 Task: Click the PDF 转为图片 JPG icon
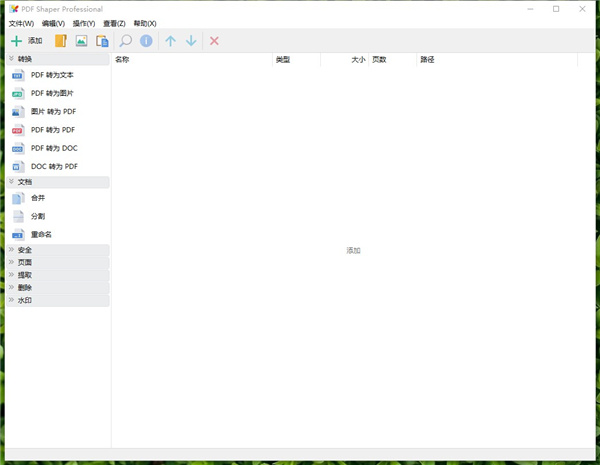point(18,93)
